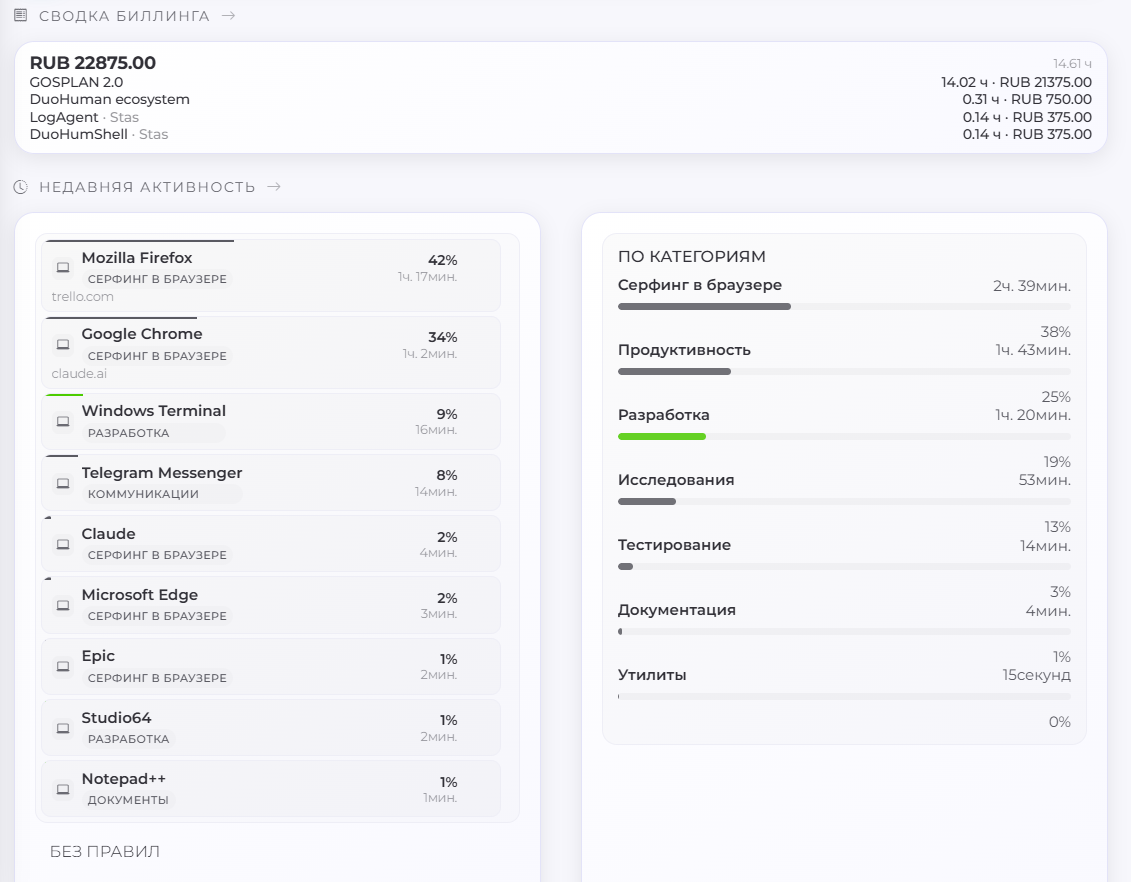This screenshot has width=1131, height=882.
Task: Open the Claude activity entry
Action: pyautogui.click(x=270, y=544)
